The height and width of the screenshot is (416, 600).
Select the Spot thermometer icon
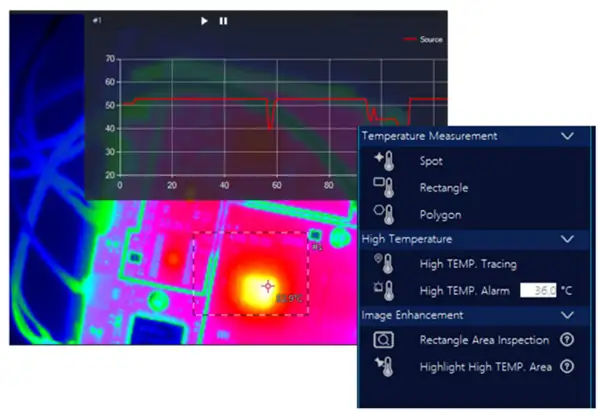click(385, 161)
